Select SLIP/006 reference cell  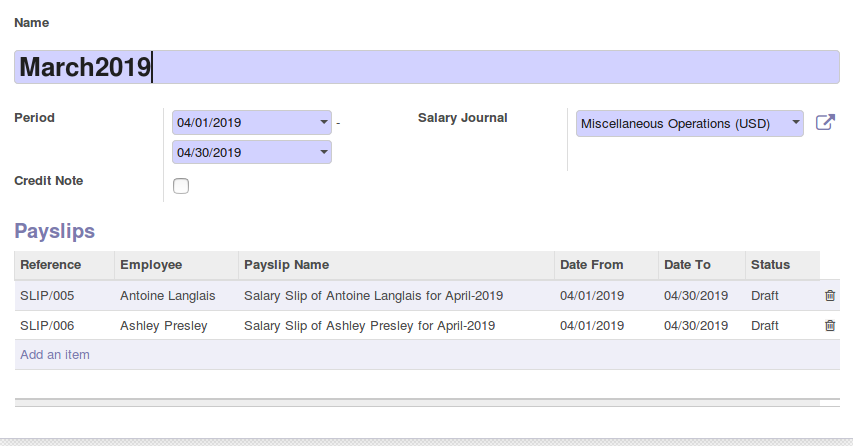tap(47, 326)
